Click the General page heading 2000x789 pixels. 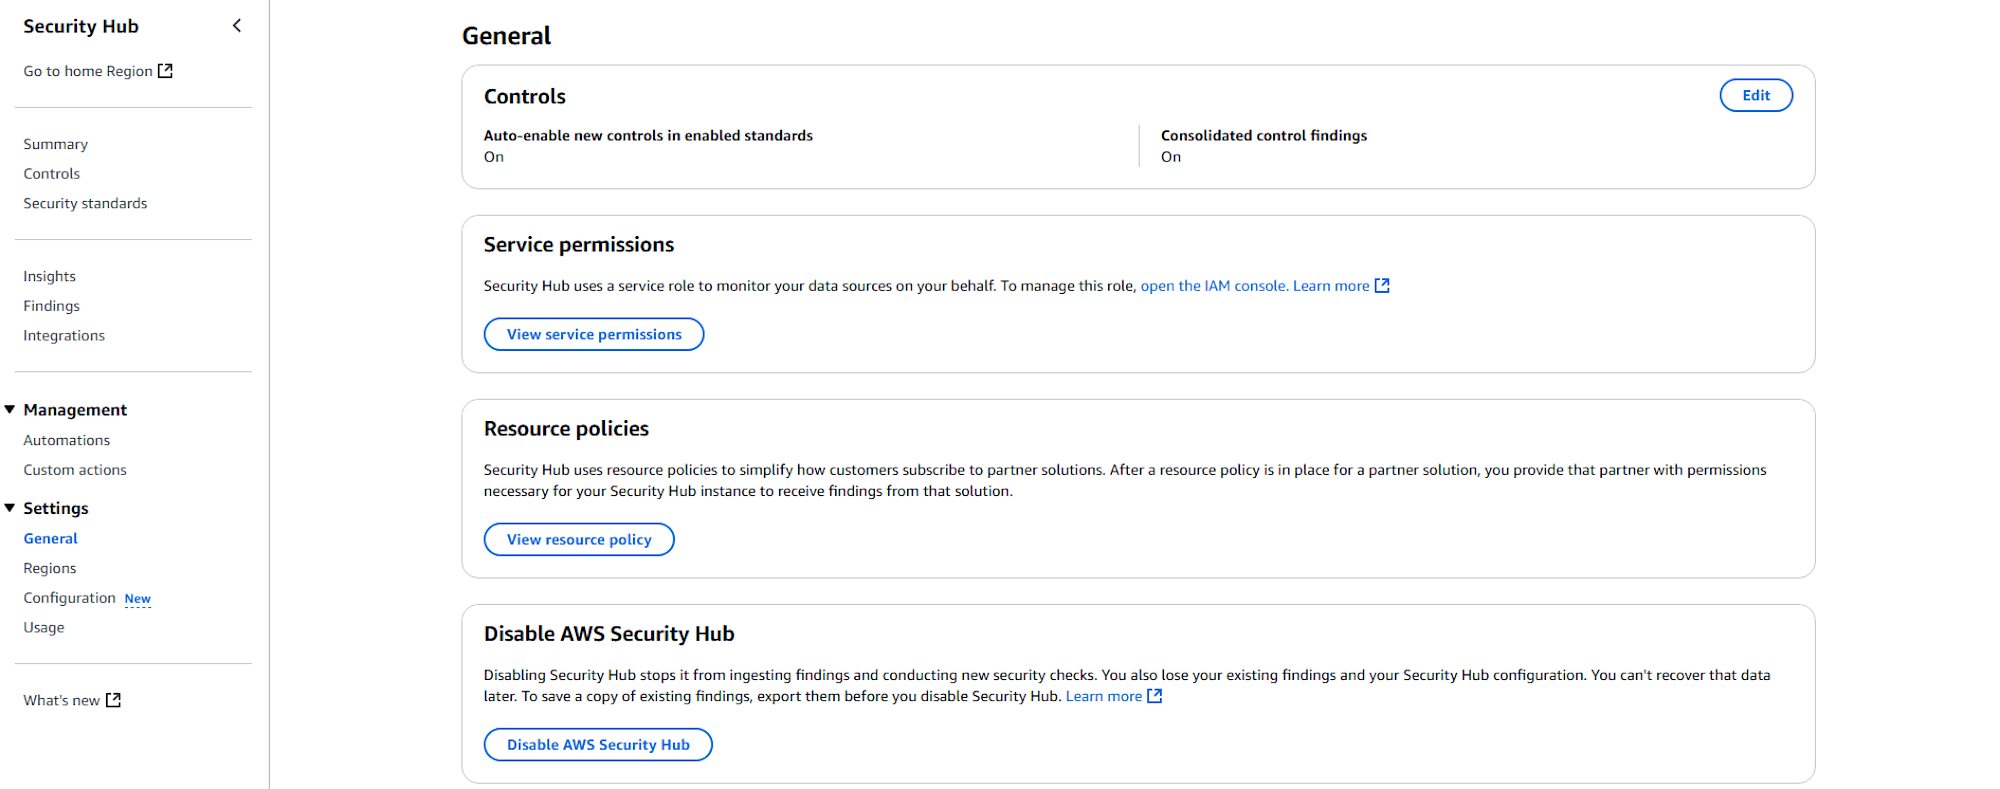coord(506,36)
